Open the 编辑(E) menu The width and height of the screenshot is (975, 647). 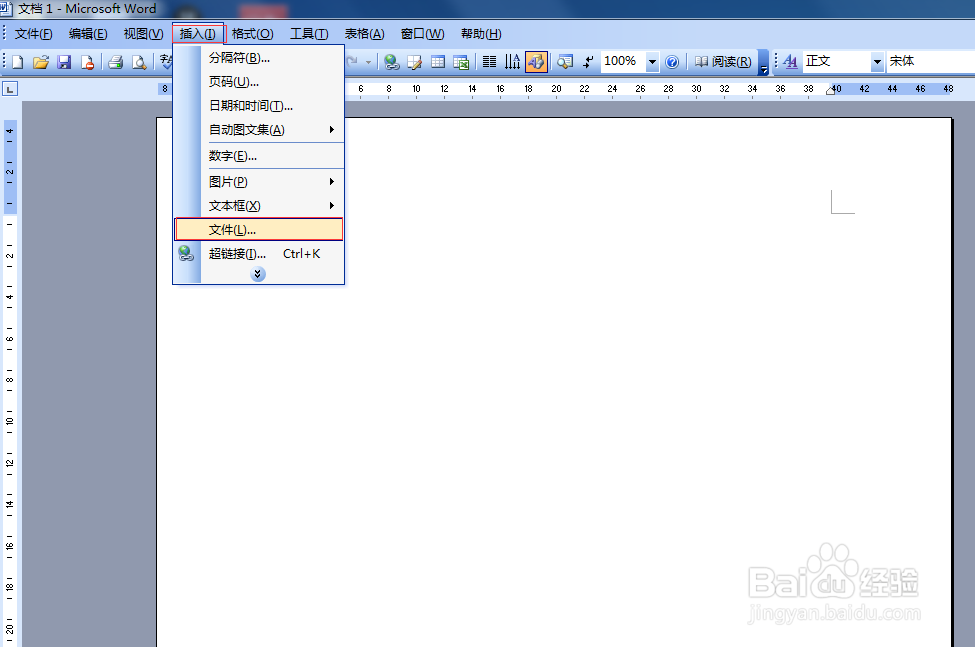[x=88, y=34]
